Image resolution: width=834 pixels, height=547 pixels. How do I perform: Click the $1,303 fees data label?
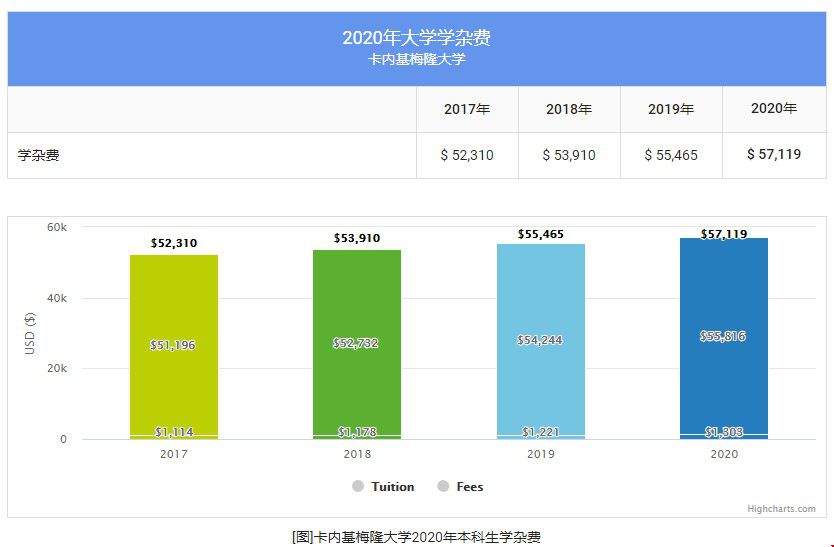(x=724, y=432)
